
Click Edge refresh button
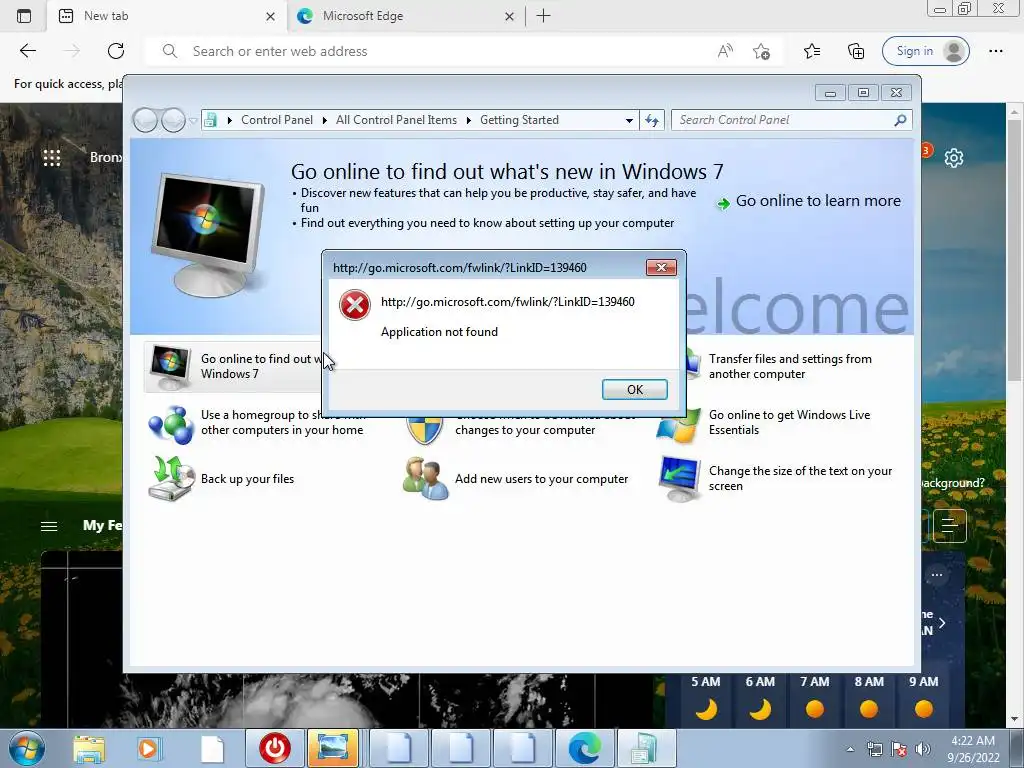[116, 51]
